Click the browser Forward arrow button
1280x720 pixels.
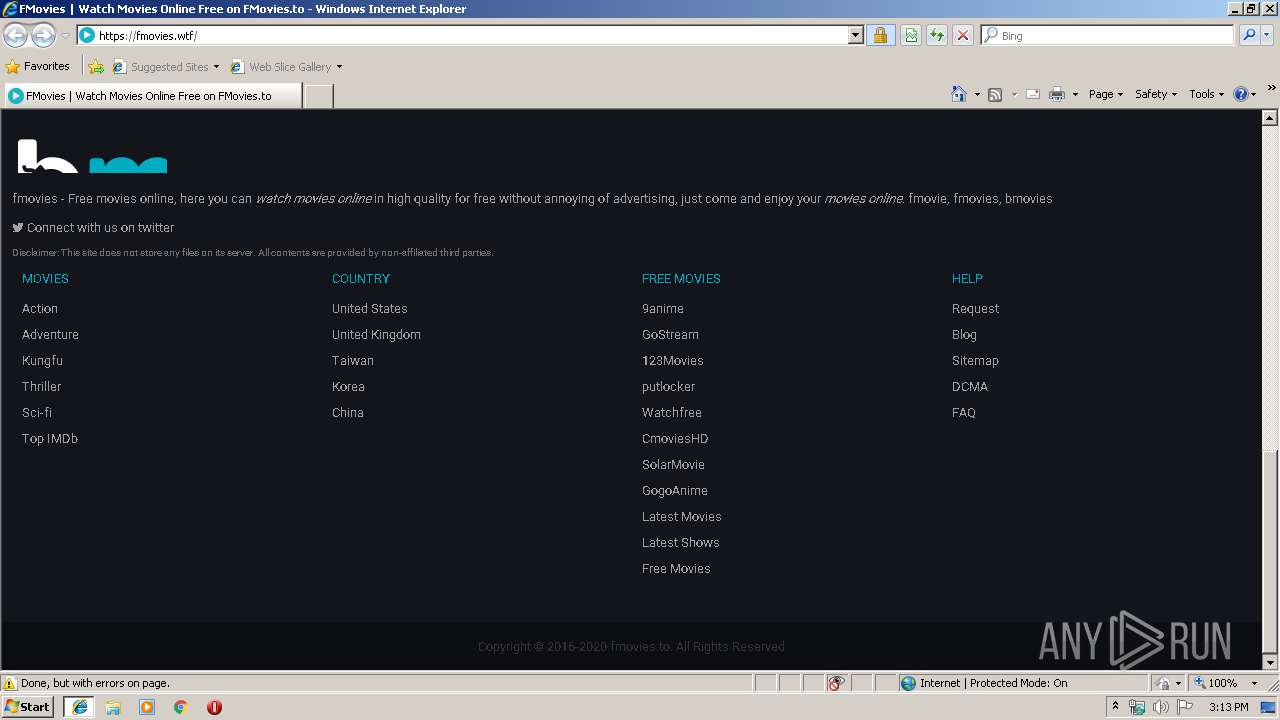(x=43, y=36)
